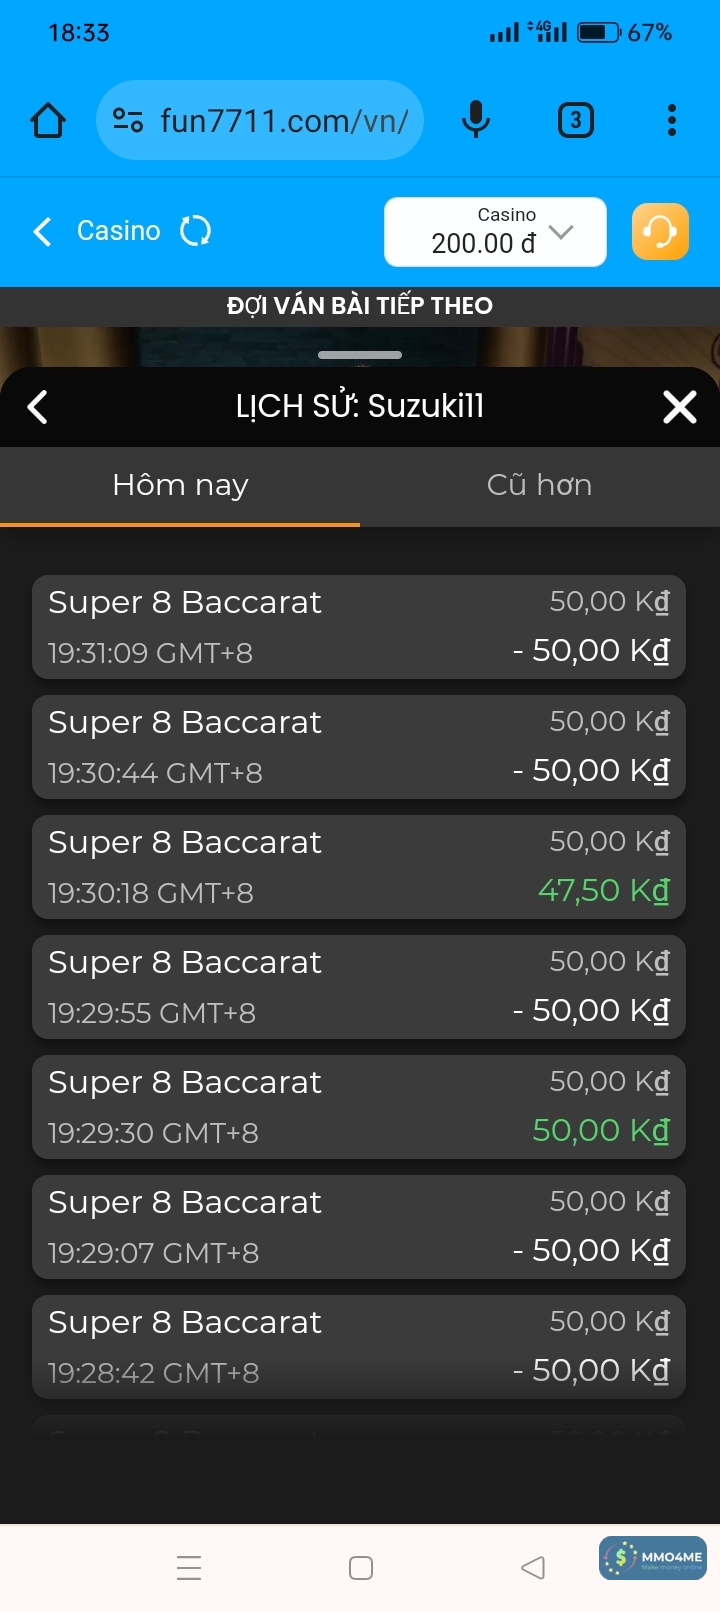
Task: Open the 19:30:18 winning 47,50 entry
Action: 359,867
